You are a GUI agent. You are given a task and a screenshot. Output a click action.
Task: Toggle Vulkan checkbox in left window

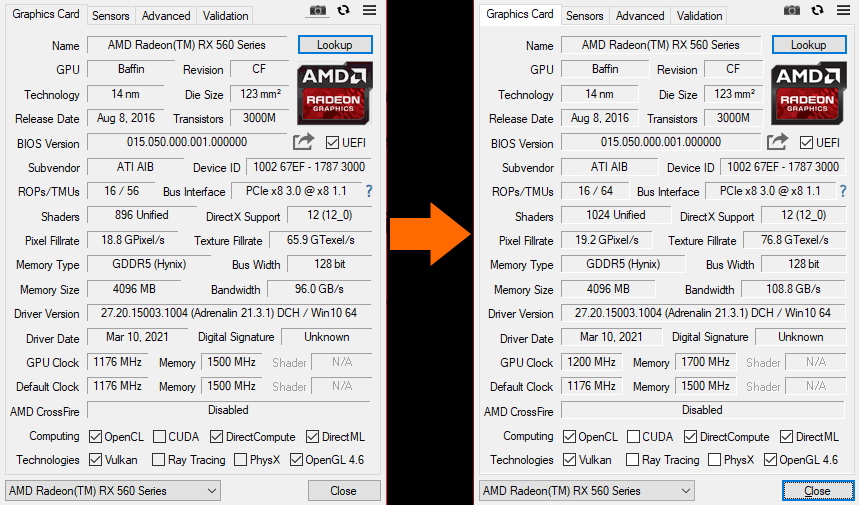tap(95, 460)
